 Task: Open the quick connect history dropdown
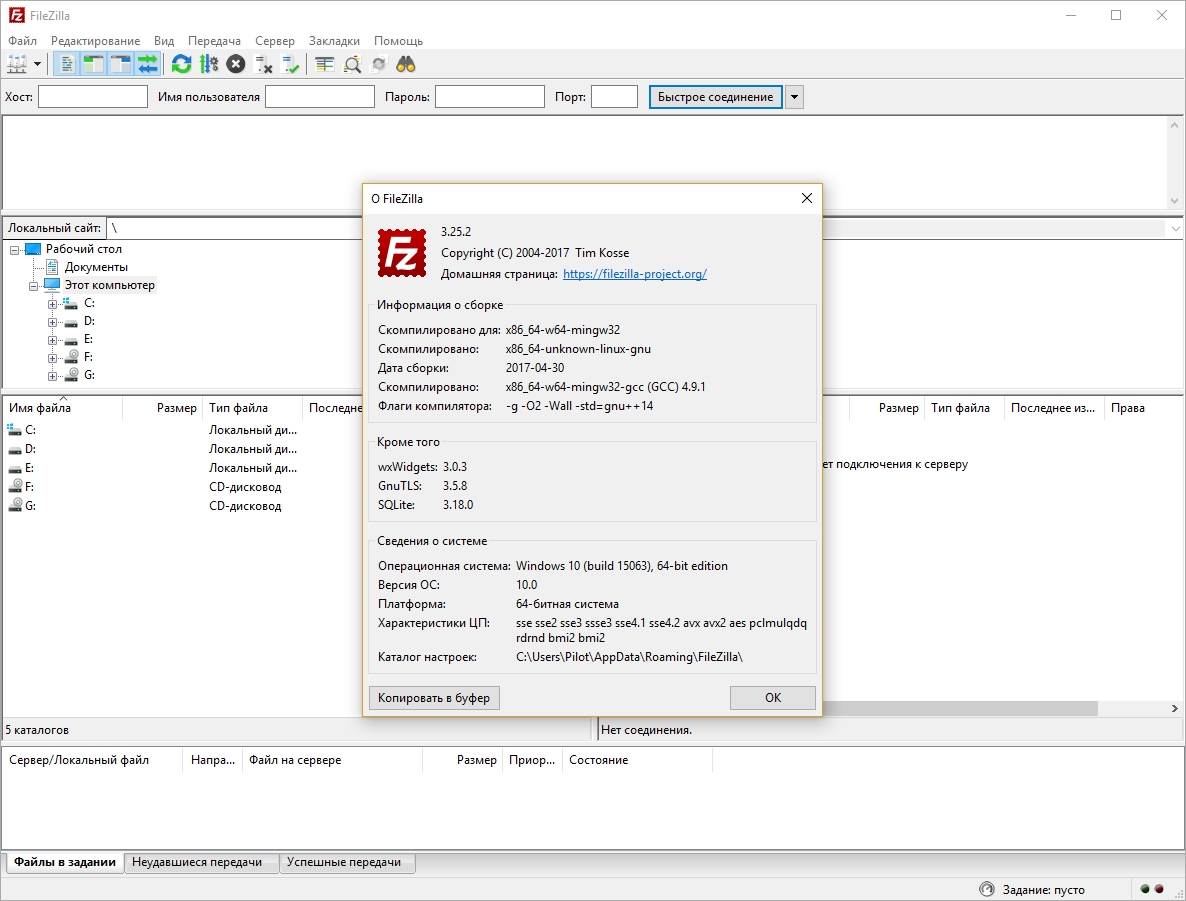(794, 97)
